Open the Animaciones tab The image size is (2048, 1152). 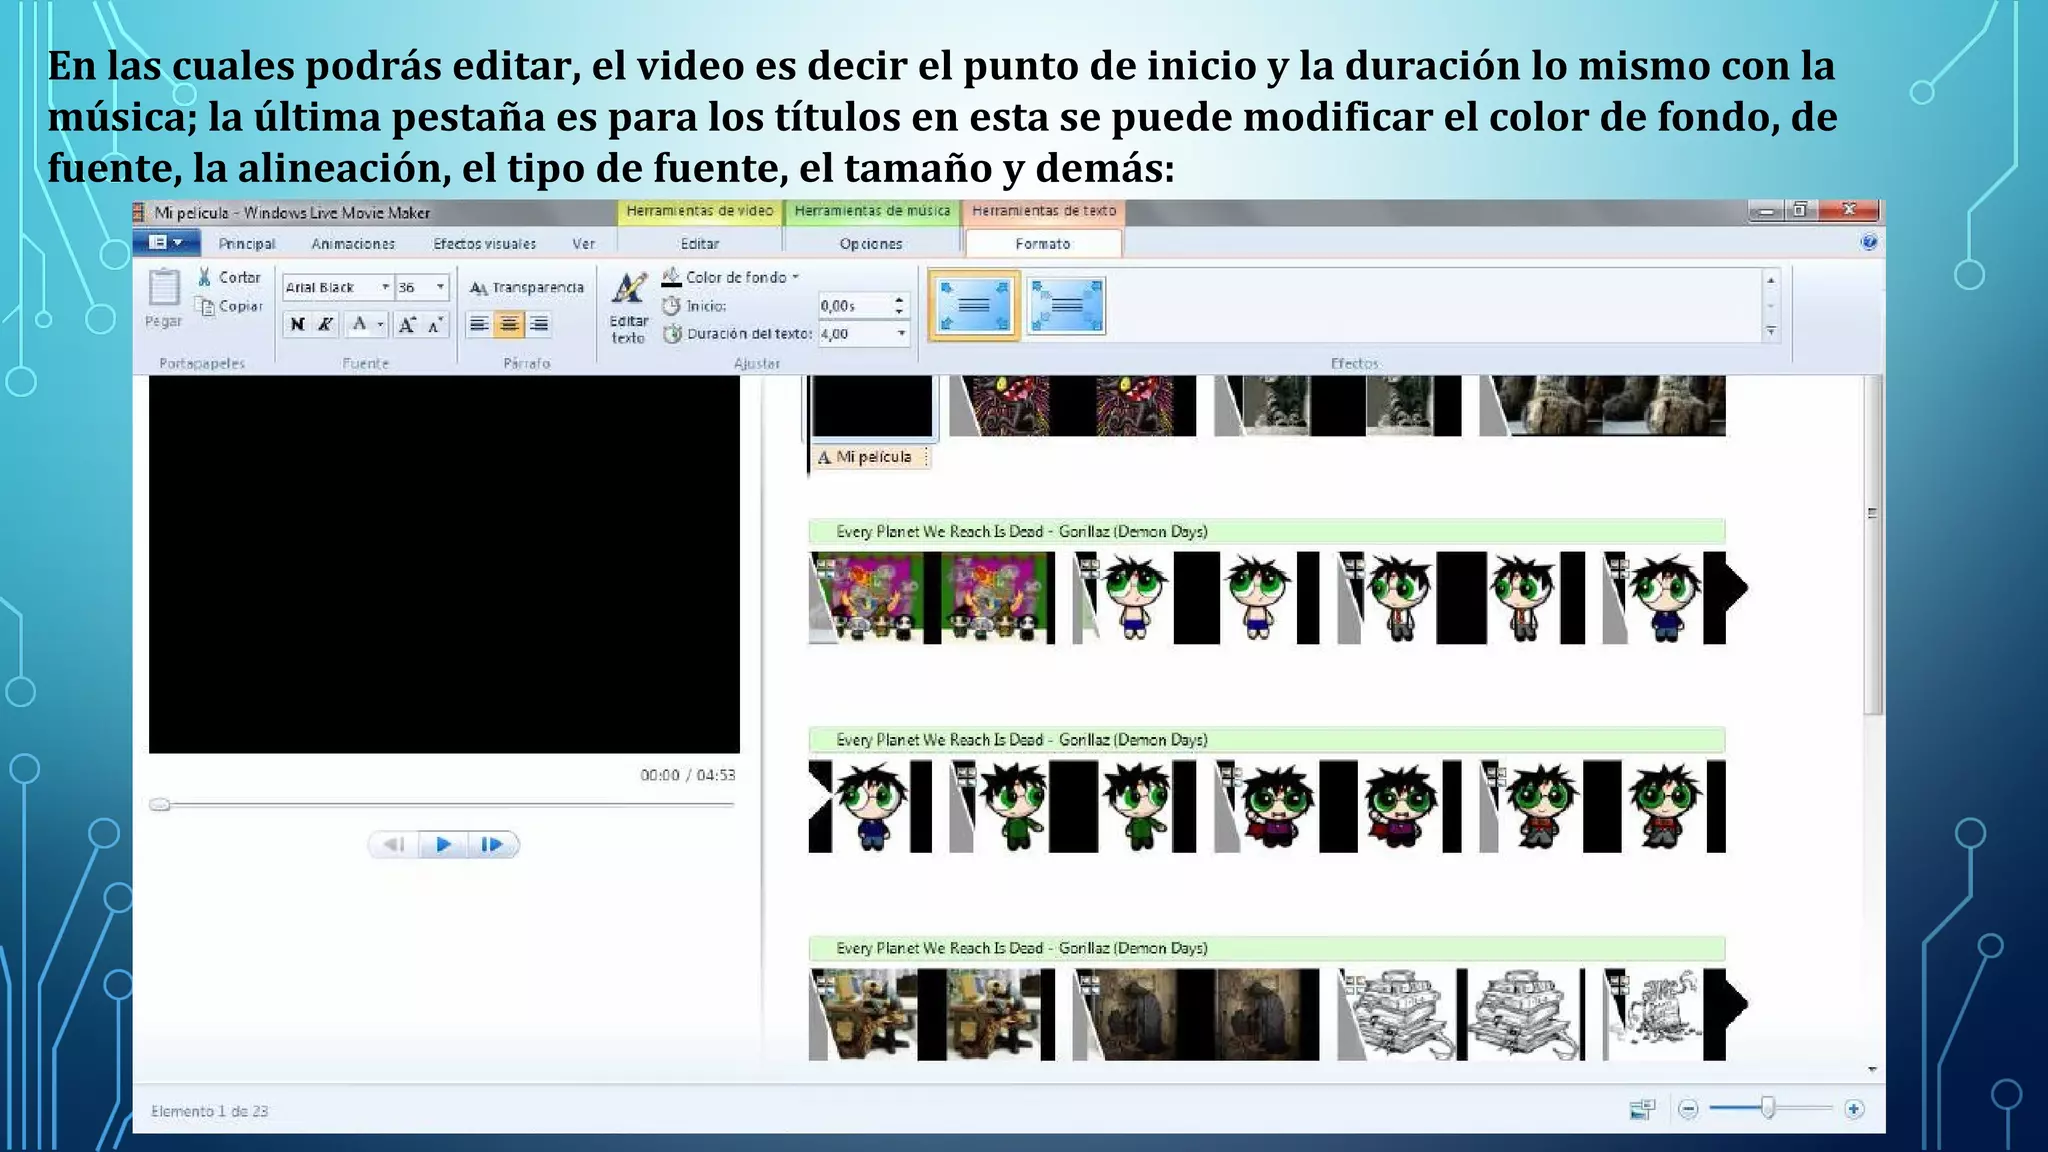(x=353, y=244)
